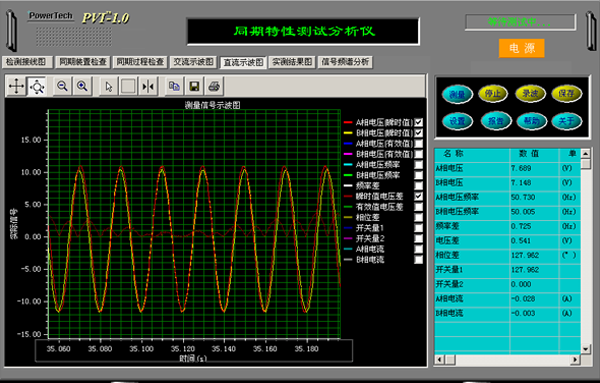Click the 设置 settings oval button

[458, 121]
